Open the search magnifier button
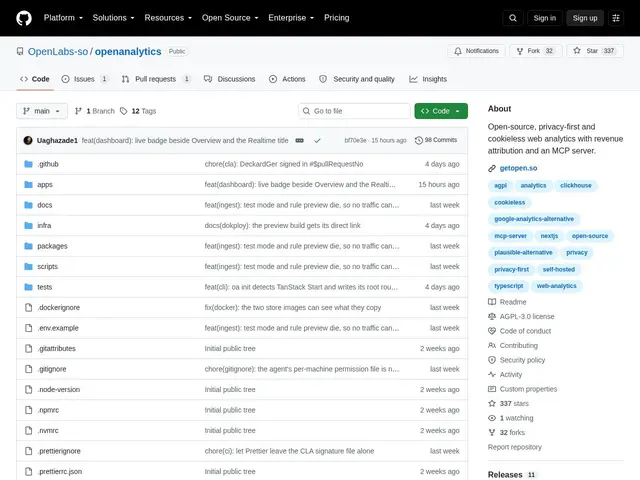Viewport: 640px width, 480px height. click(x=513, y=18)
